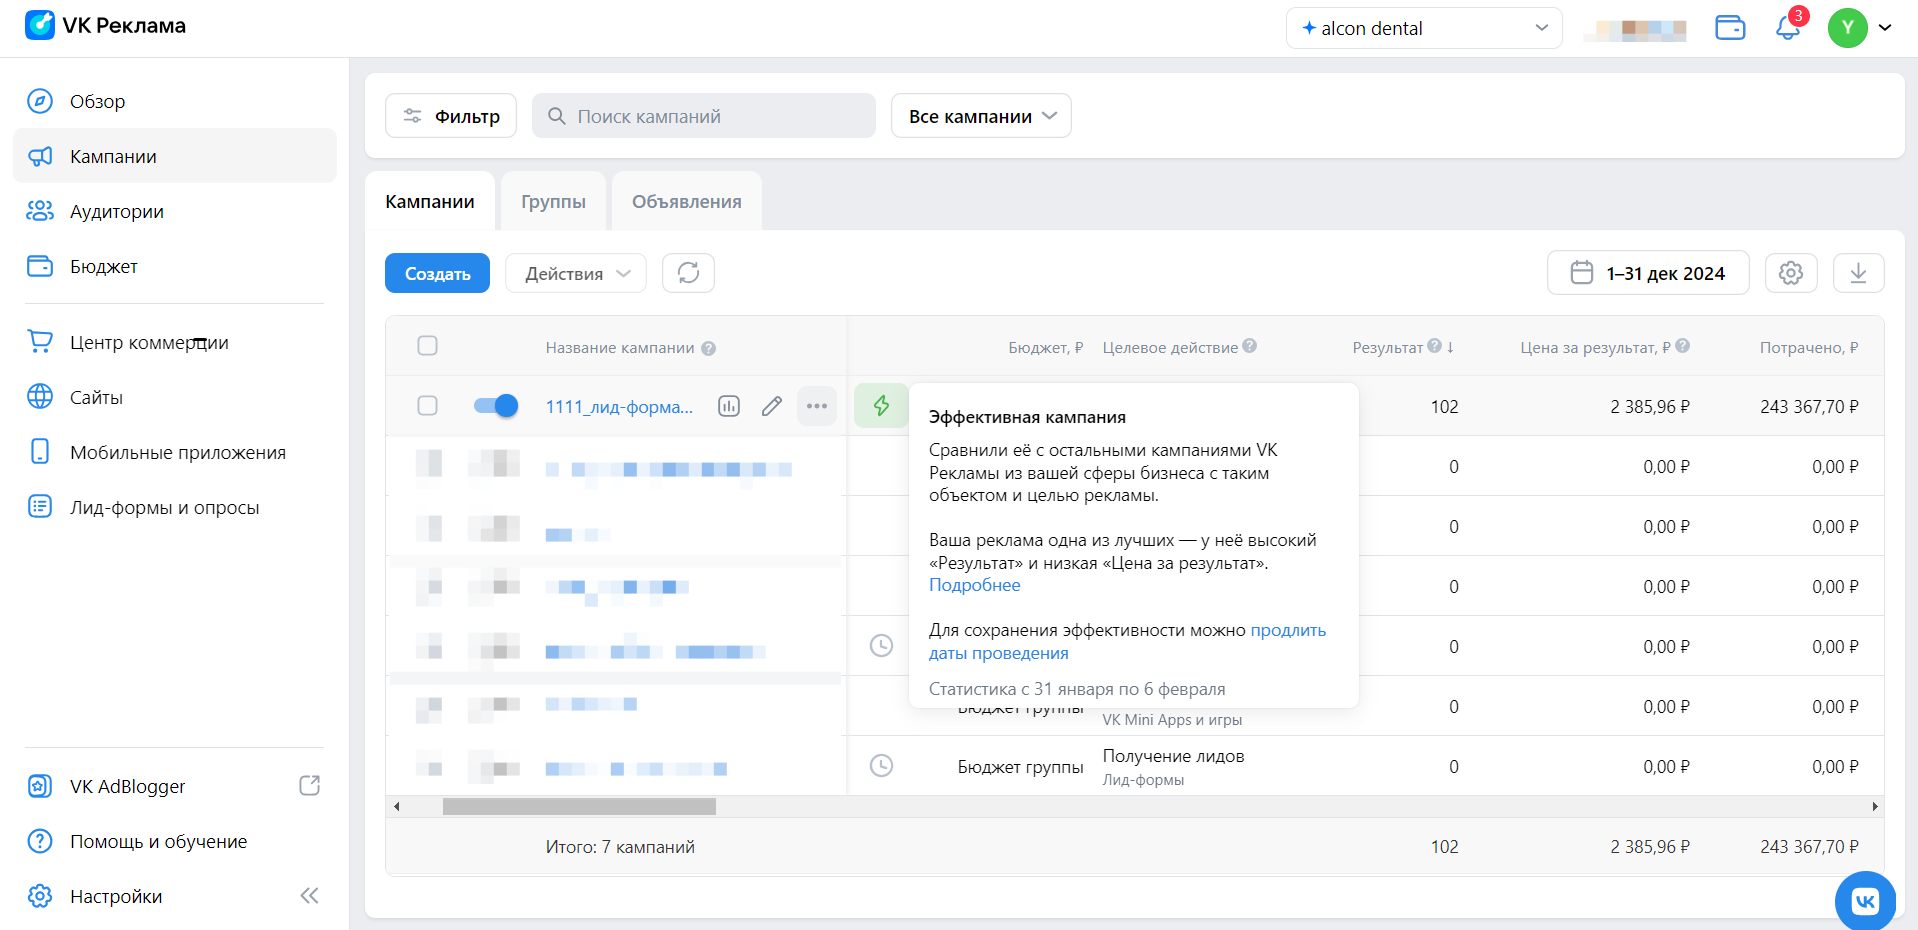Expand the Все кампании dropdown
The width and height of the screenshot is (1918, 930).
(x=981, y=116)
